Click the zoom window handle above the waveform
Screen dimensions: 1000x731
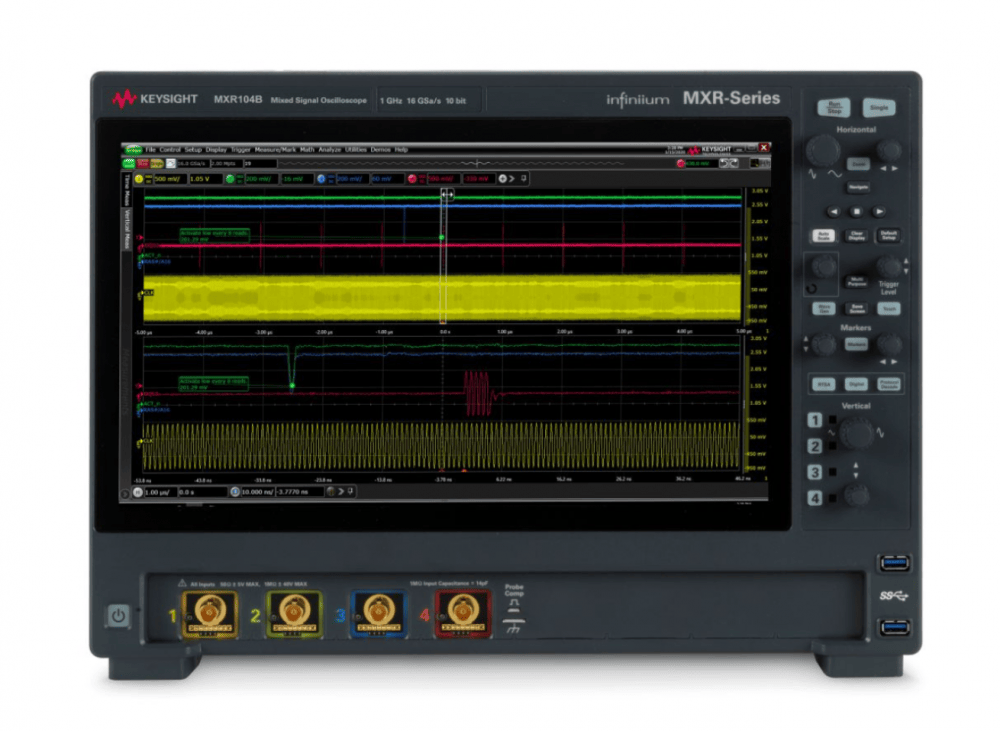coord(447,194)
